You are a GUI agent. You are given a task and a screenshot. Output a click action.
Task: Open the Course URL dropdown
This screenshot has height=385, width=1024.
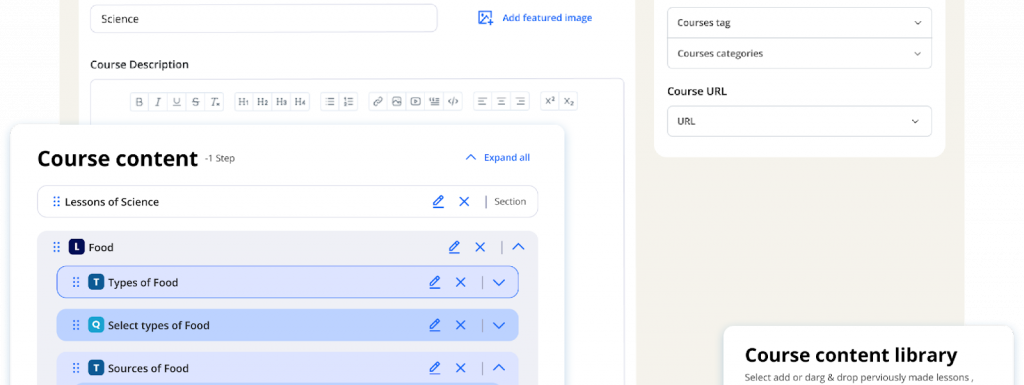799,121
